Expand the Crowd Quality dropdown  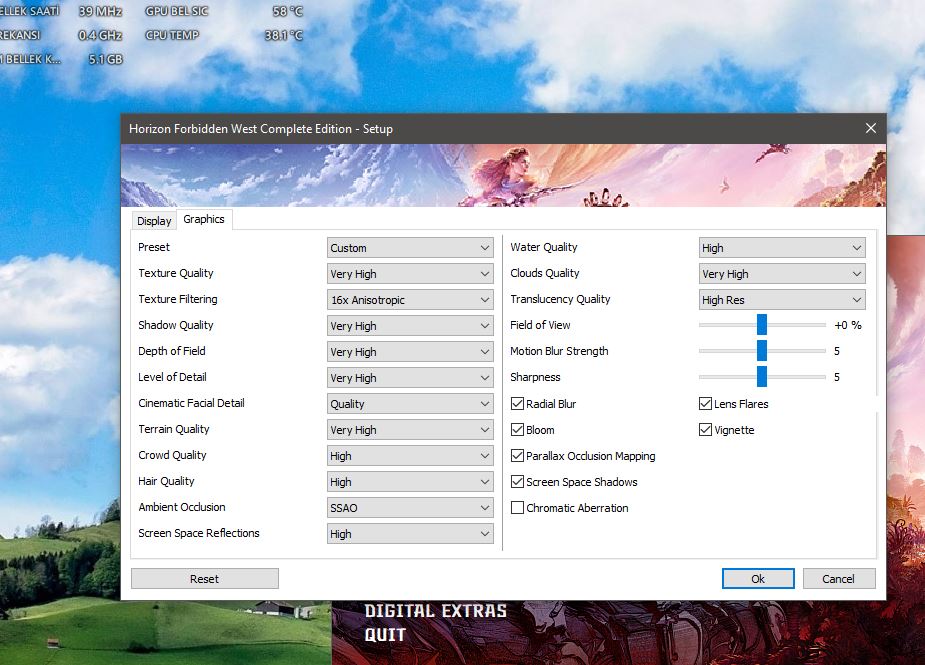pyautogui.click(x=410, y=456)
